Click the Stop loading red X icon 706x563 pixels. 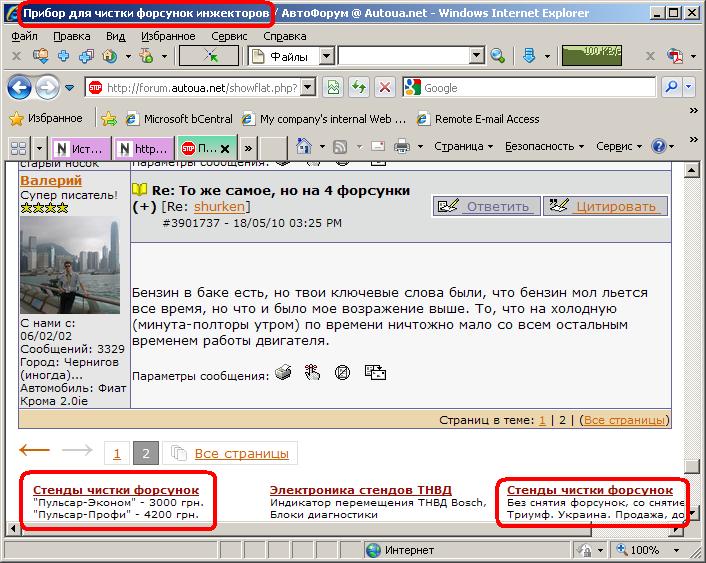(x=385, y=88)
